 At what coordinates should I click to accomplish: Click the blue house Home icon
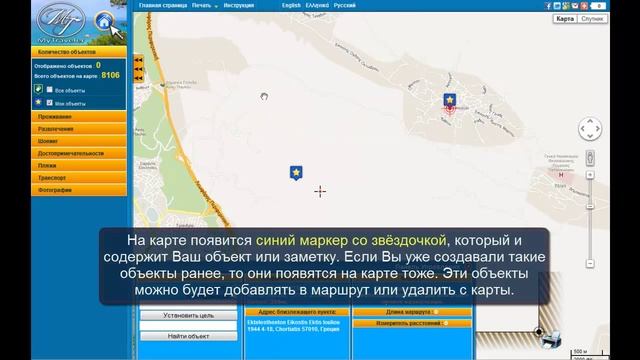point(104,21)
